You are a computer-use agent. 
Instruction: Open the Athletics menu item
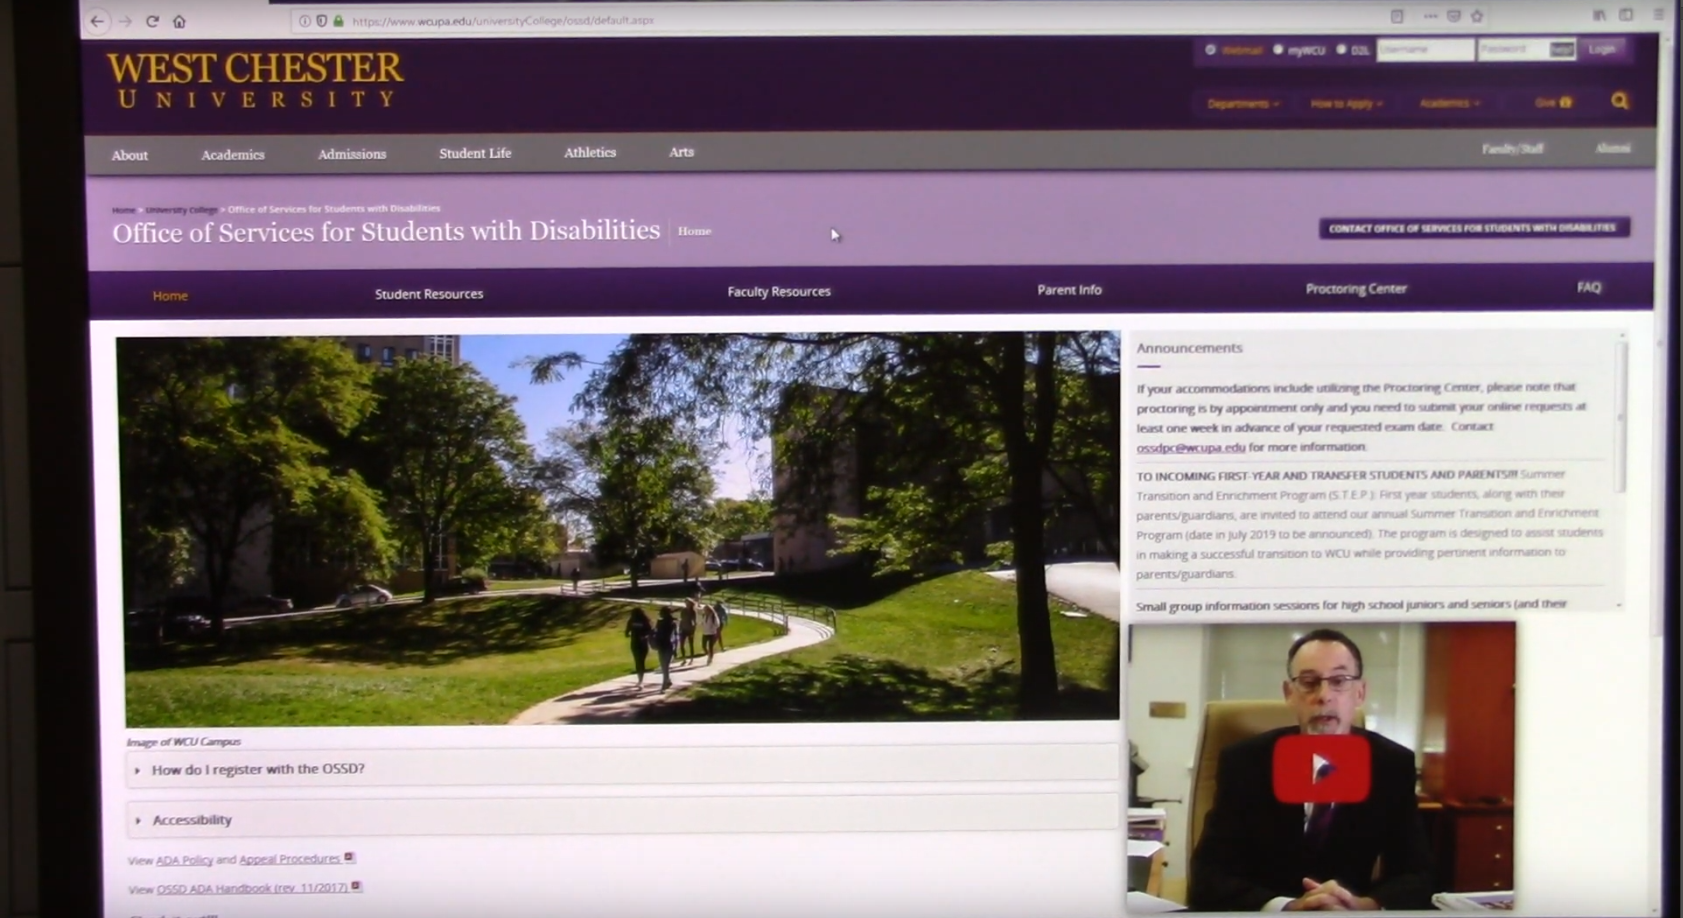coord(590,152)
